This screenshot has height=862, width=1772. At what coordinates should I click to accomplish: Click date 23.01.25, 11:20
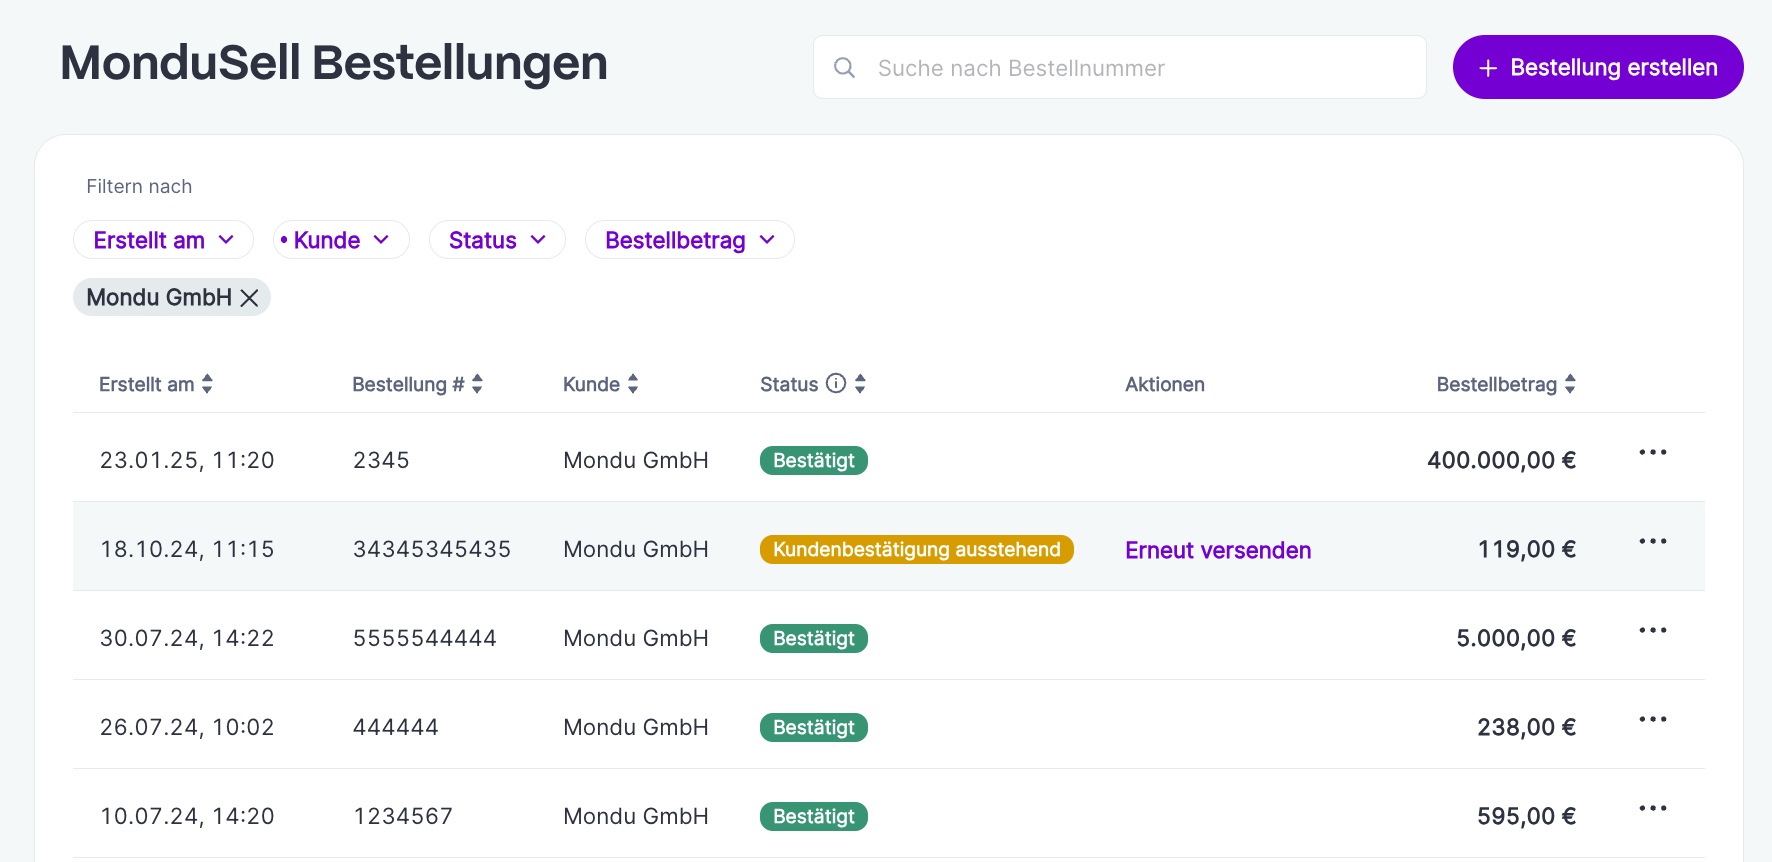point(187,460)
